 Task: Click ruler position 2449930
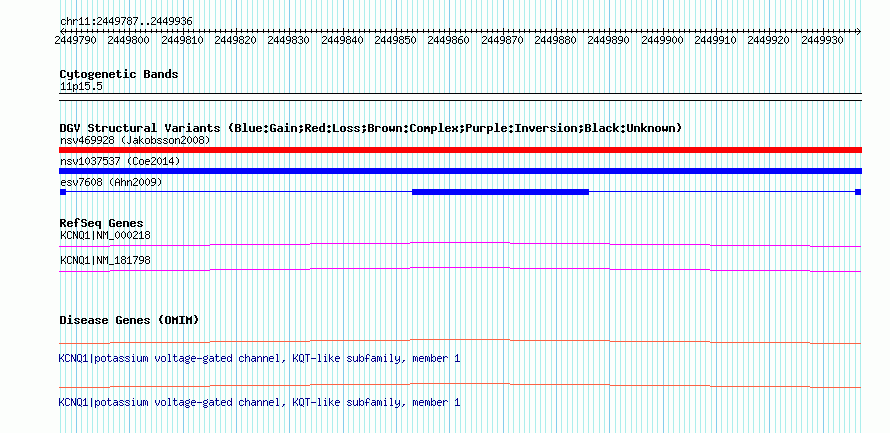coord(822,40)
